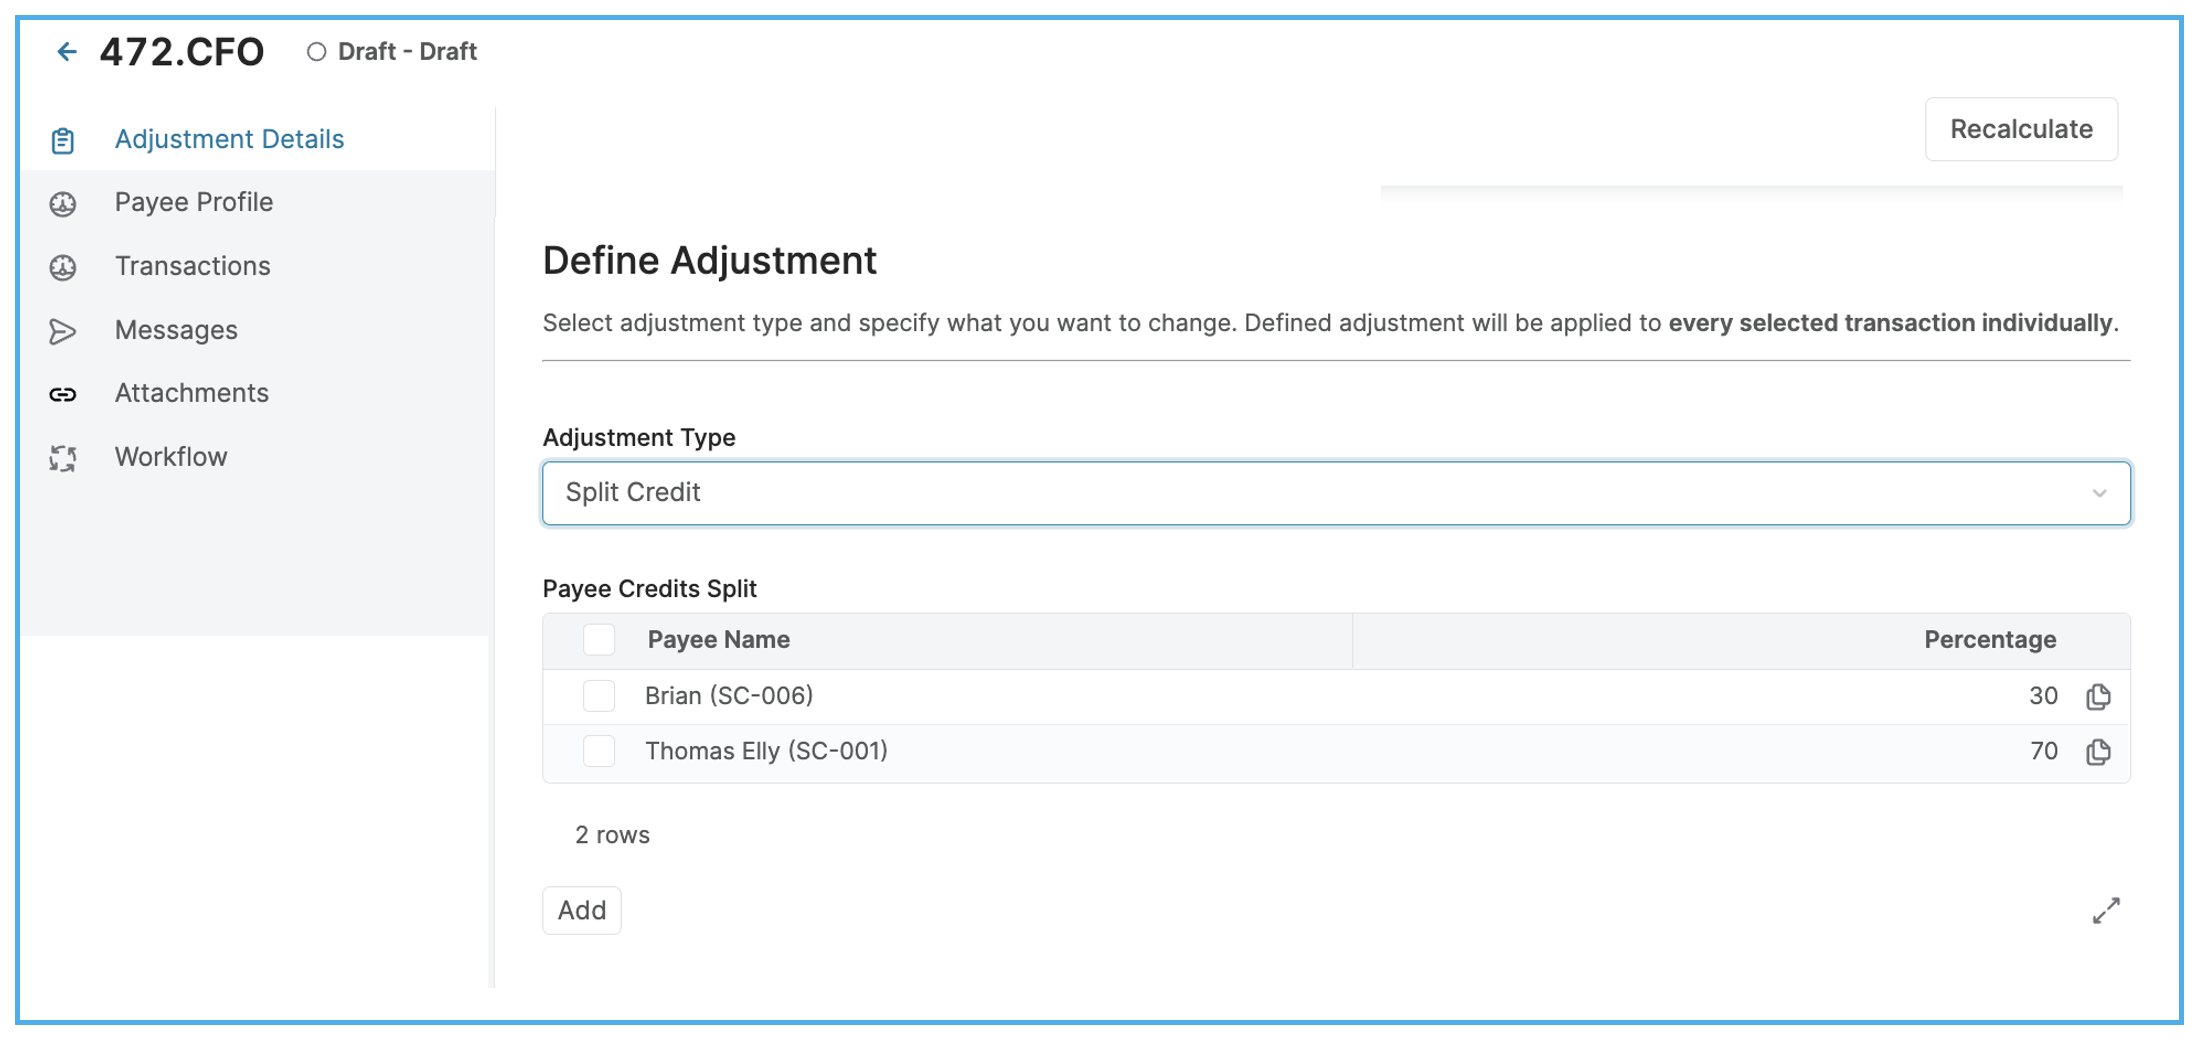The width and height of the screenshot is (2198, 1042).
Task: Expand the payee credits table fullscreen
Action: [2106, 911]
